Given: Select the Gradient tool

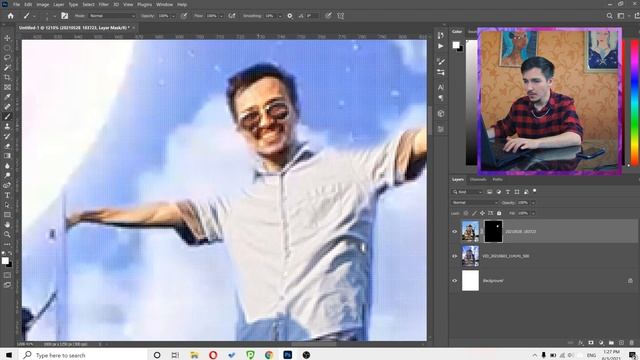Looking at the screenshot, I should point(7,156).
